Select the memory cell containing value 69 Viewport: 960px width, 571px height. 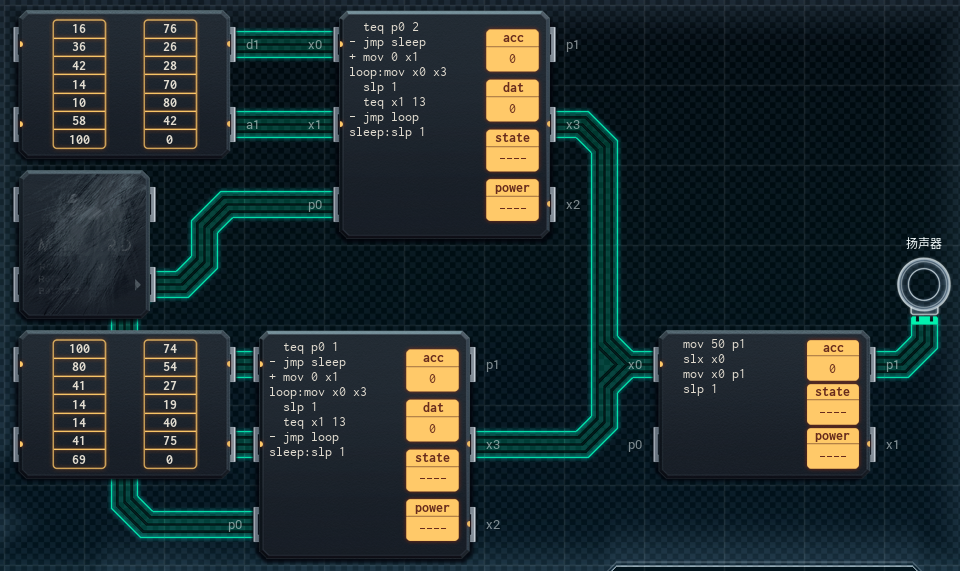tap(78, 460)
